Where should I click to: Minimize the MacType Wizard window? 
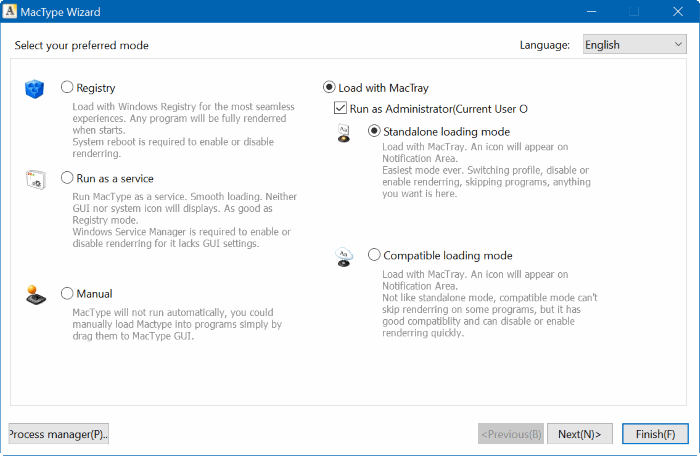click(x=586, y=12)
